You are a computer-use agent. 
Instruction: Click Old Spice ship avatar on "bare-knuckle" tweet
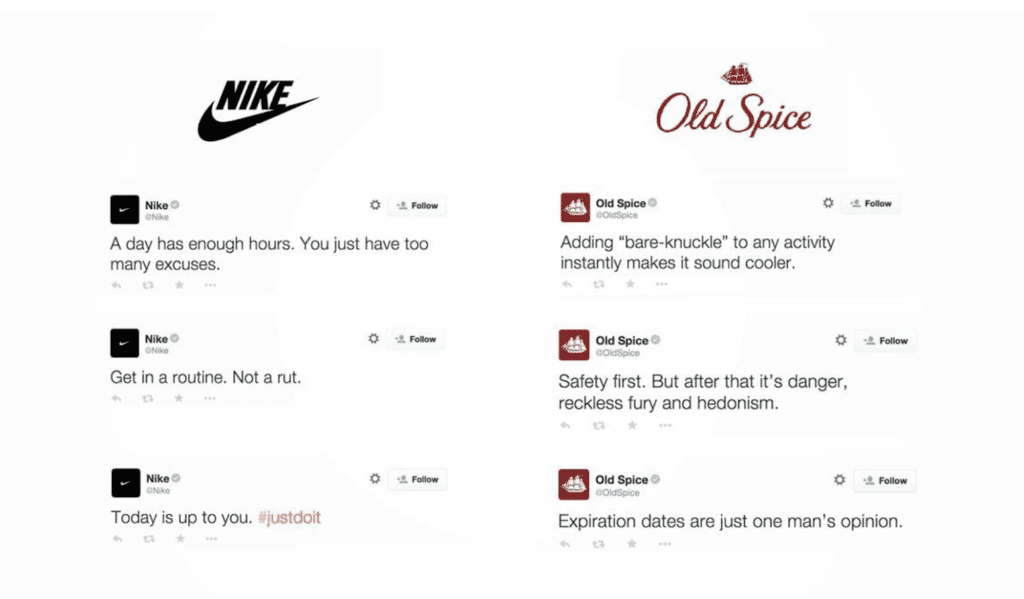[x=575, y=207]
